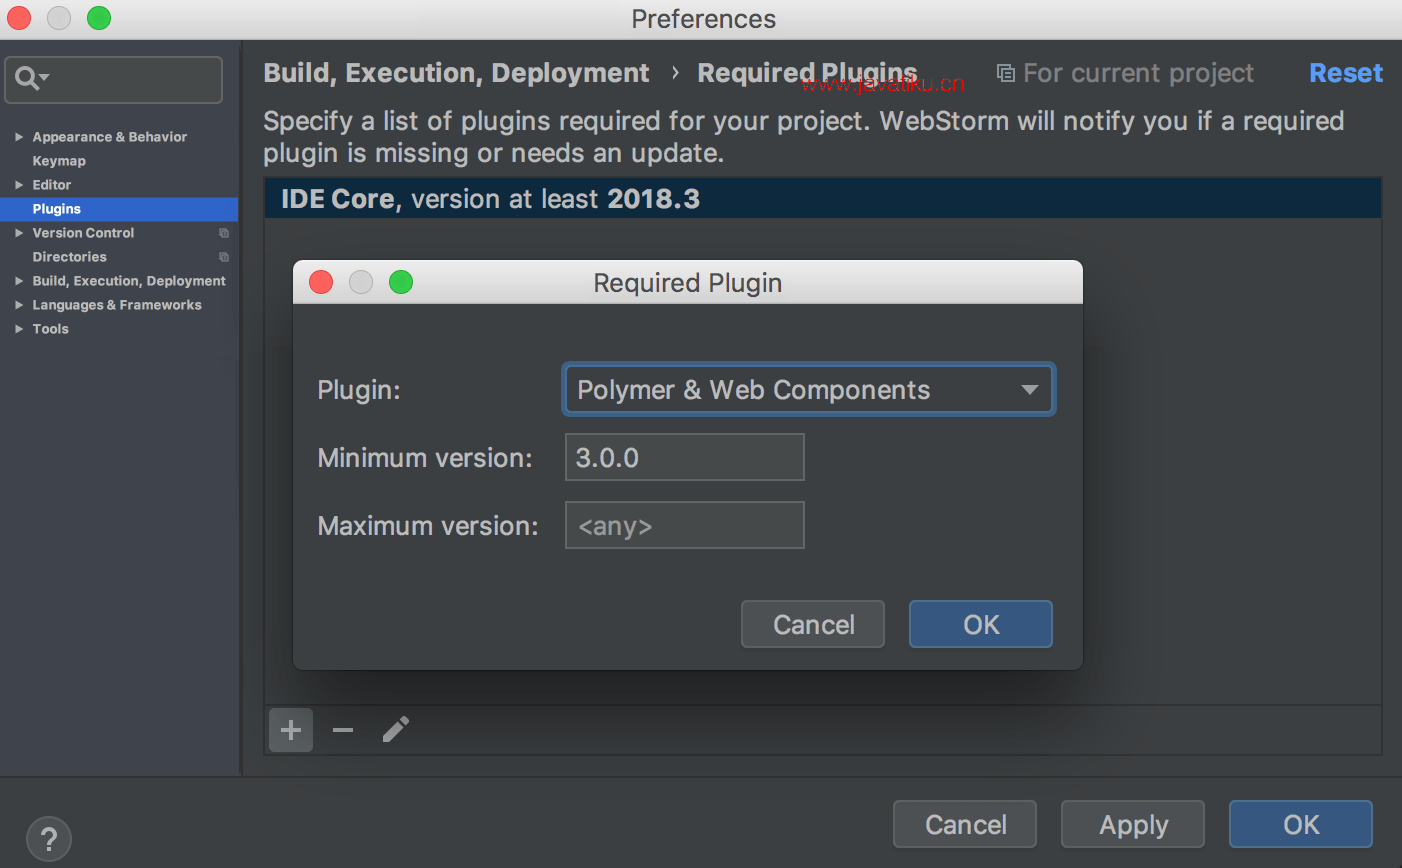
Task: Click the For current project icon
Action: coord(1006,73)
